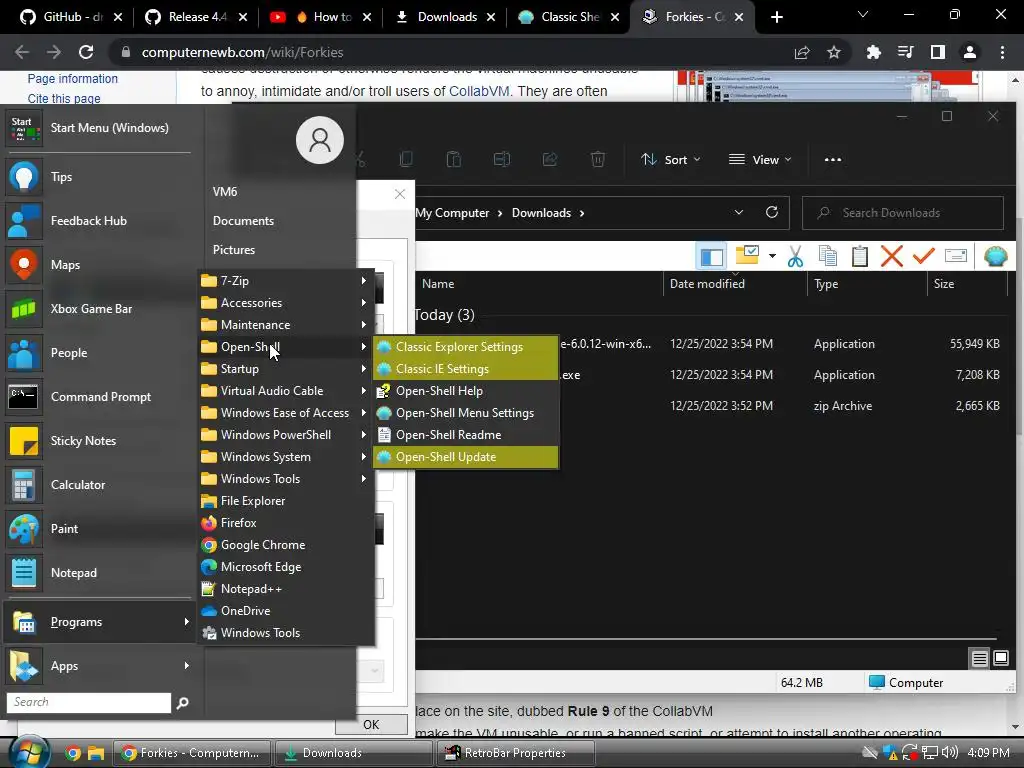This screenshot has width=1024, height=768.
Task: Toggle the navigation pane icon in Explorer
Action: [x=711, y=256]
